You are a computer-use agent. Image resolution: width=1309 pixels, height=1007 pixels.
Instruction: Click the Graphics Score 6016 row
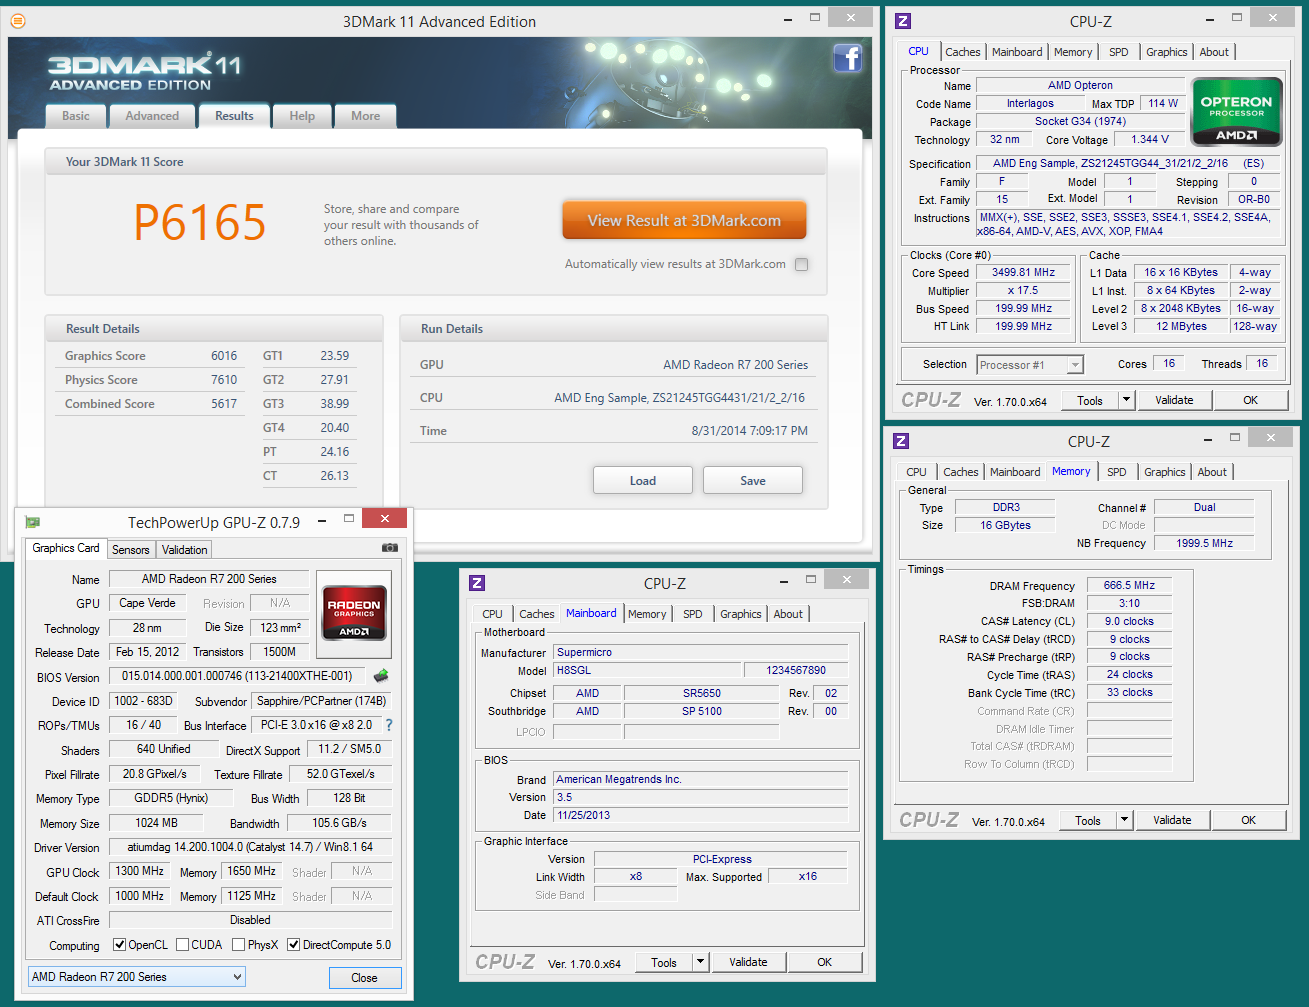tap(151, 356)
